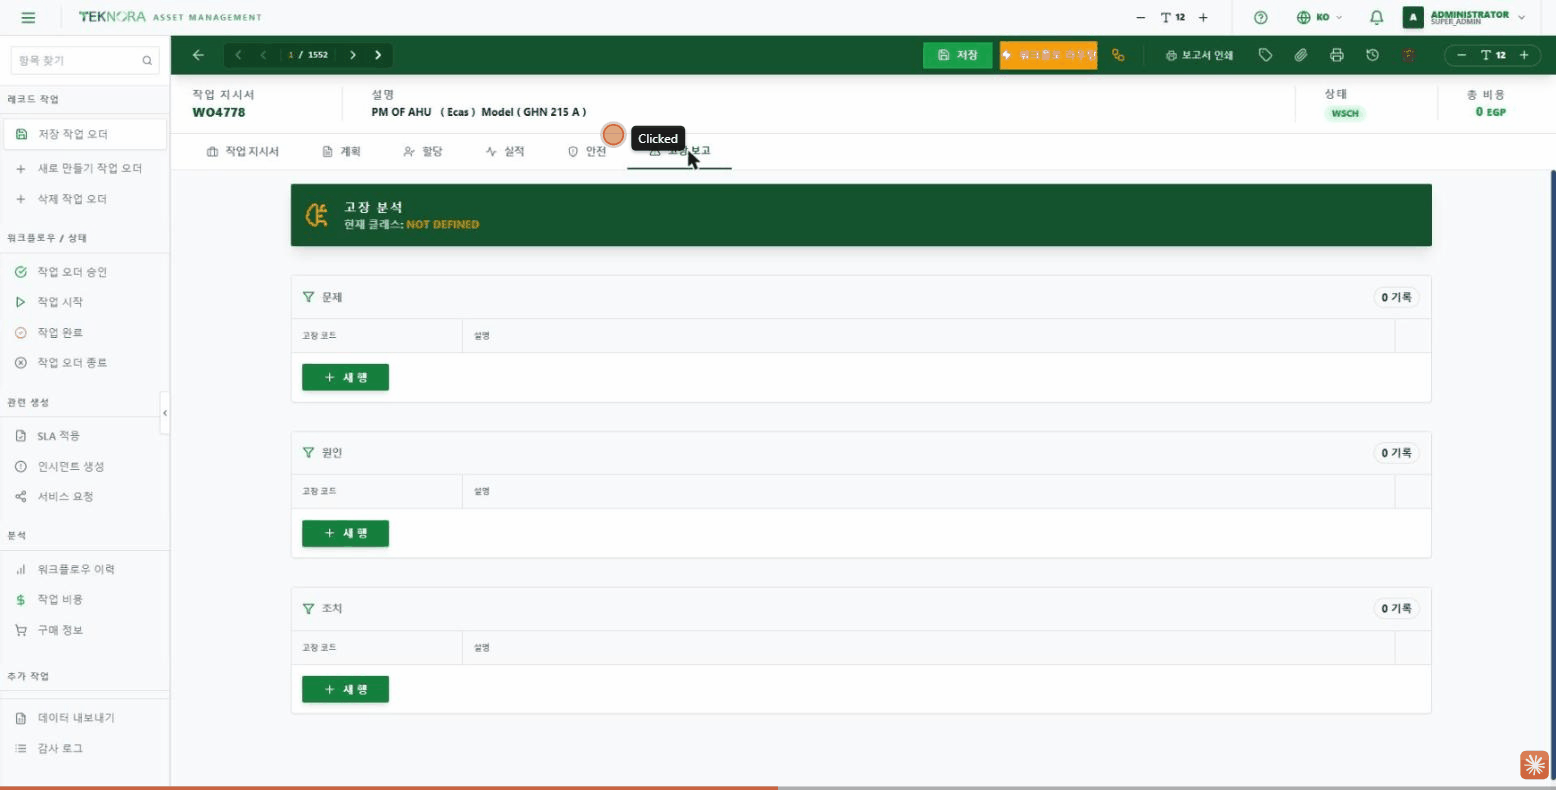The height and width of the screenshot is (790, 1556).
Task: Click WSCH status badge
Action: tap(1345, 113)
